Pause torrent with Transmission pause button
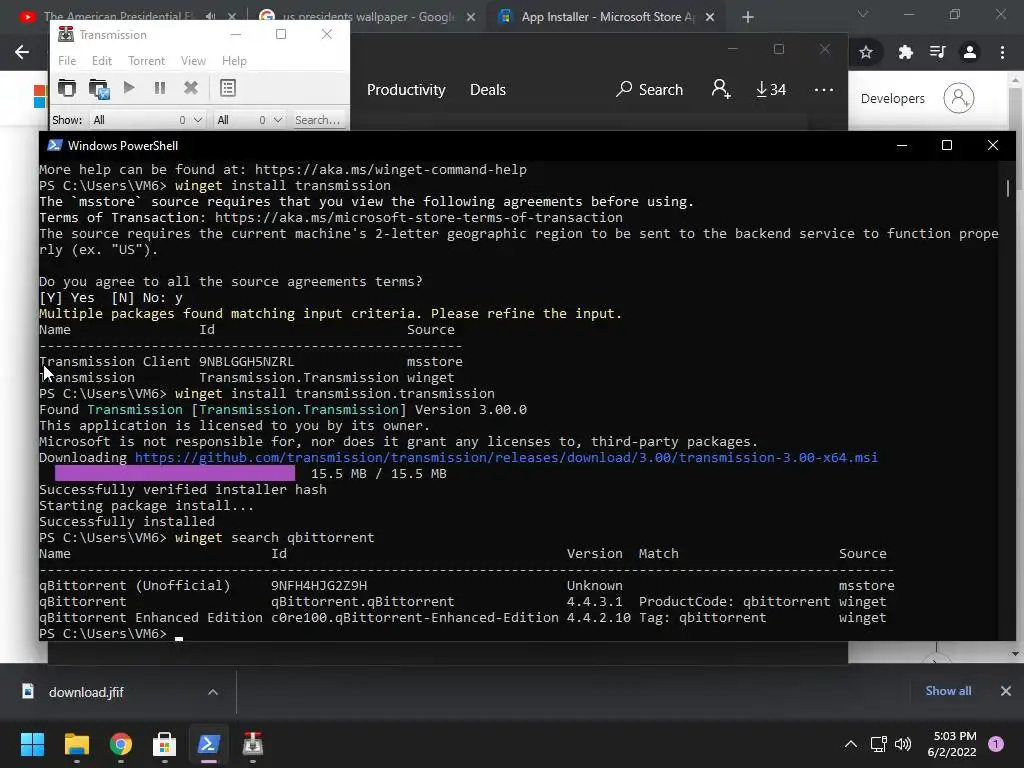Screen dimensions: 1024x768 click(159, 88)
